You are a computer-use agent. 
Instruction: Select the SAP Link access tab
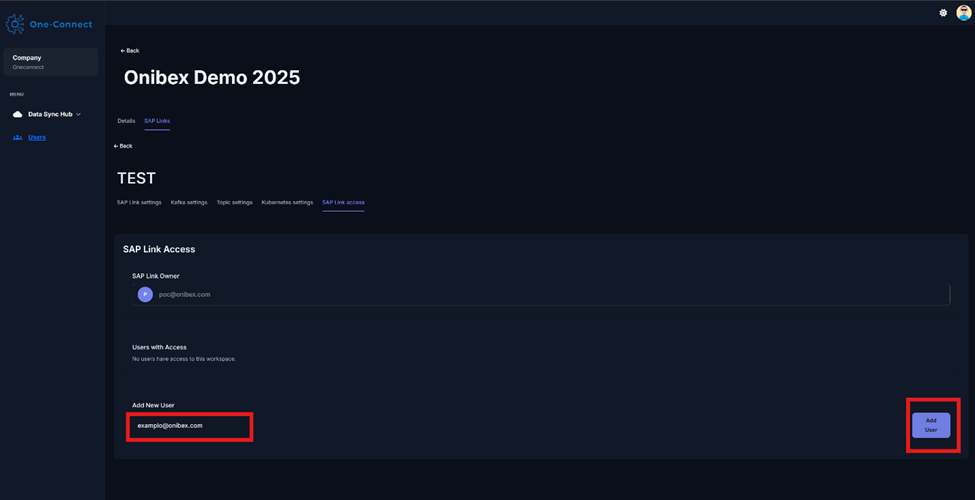coord(343,202)
